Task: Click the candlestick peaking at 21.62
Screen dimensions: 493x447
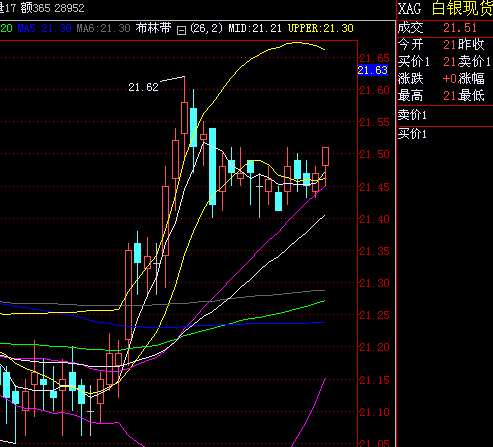Action: (x=184, y=118)
